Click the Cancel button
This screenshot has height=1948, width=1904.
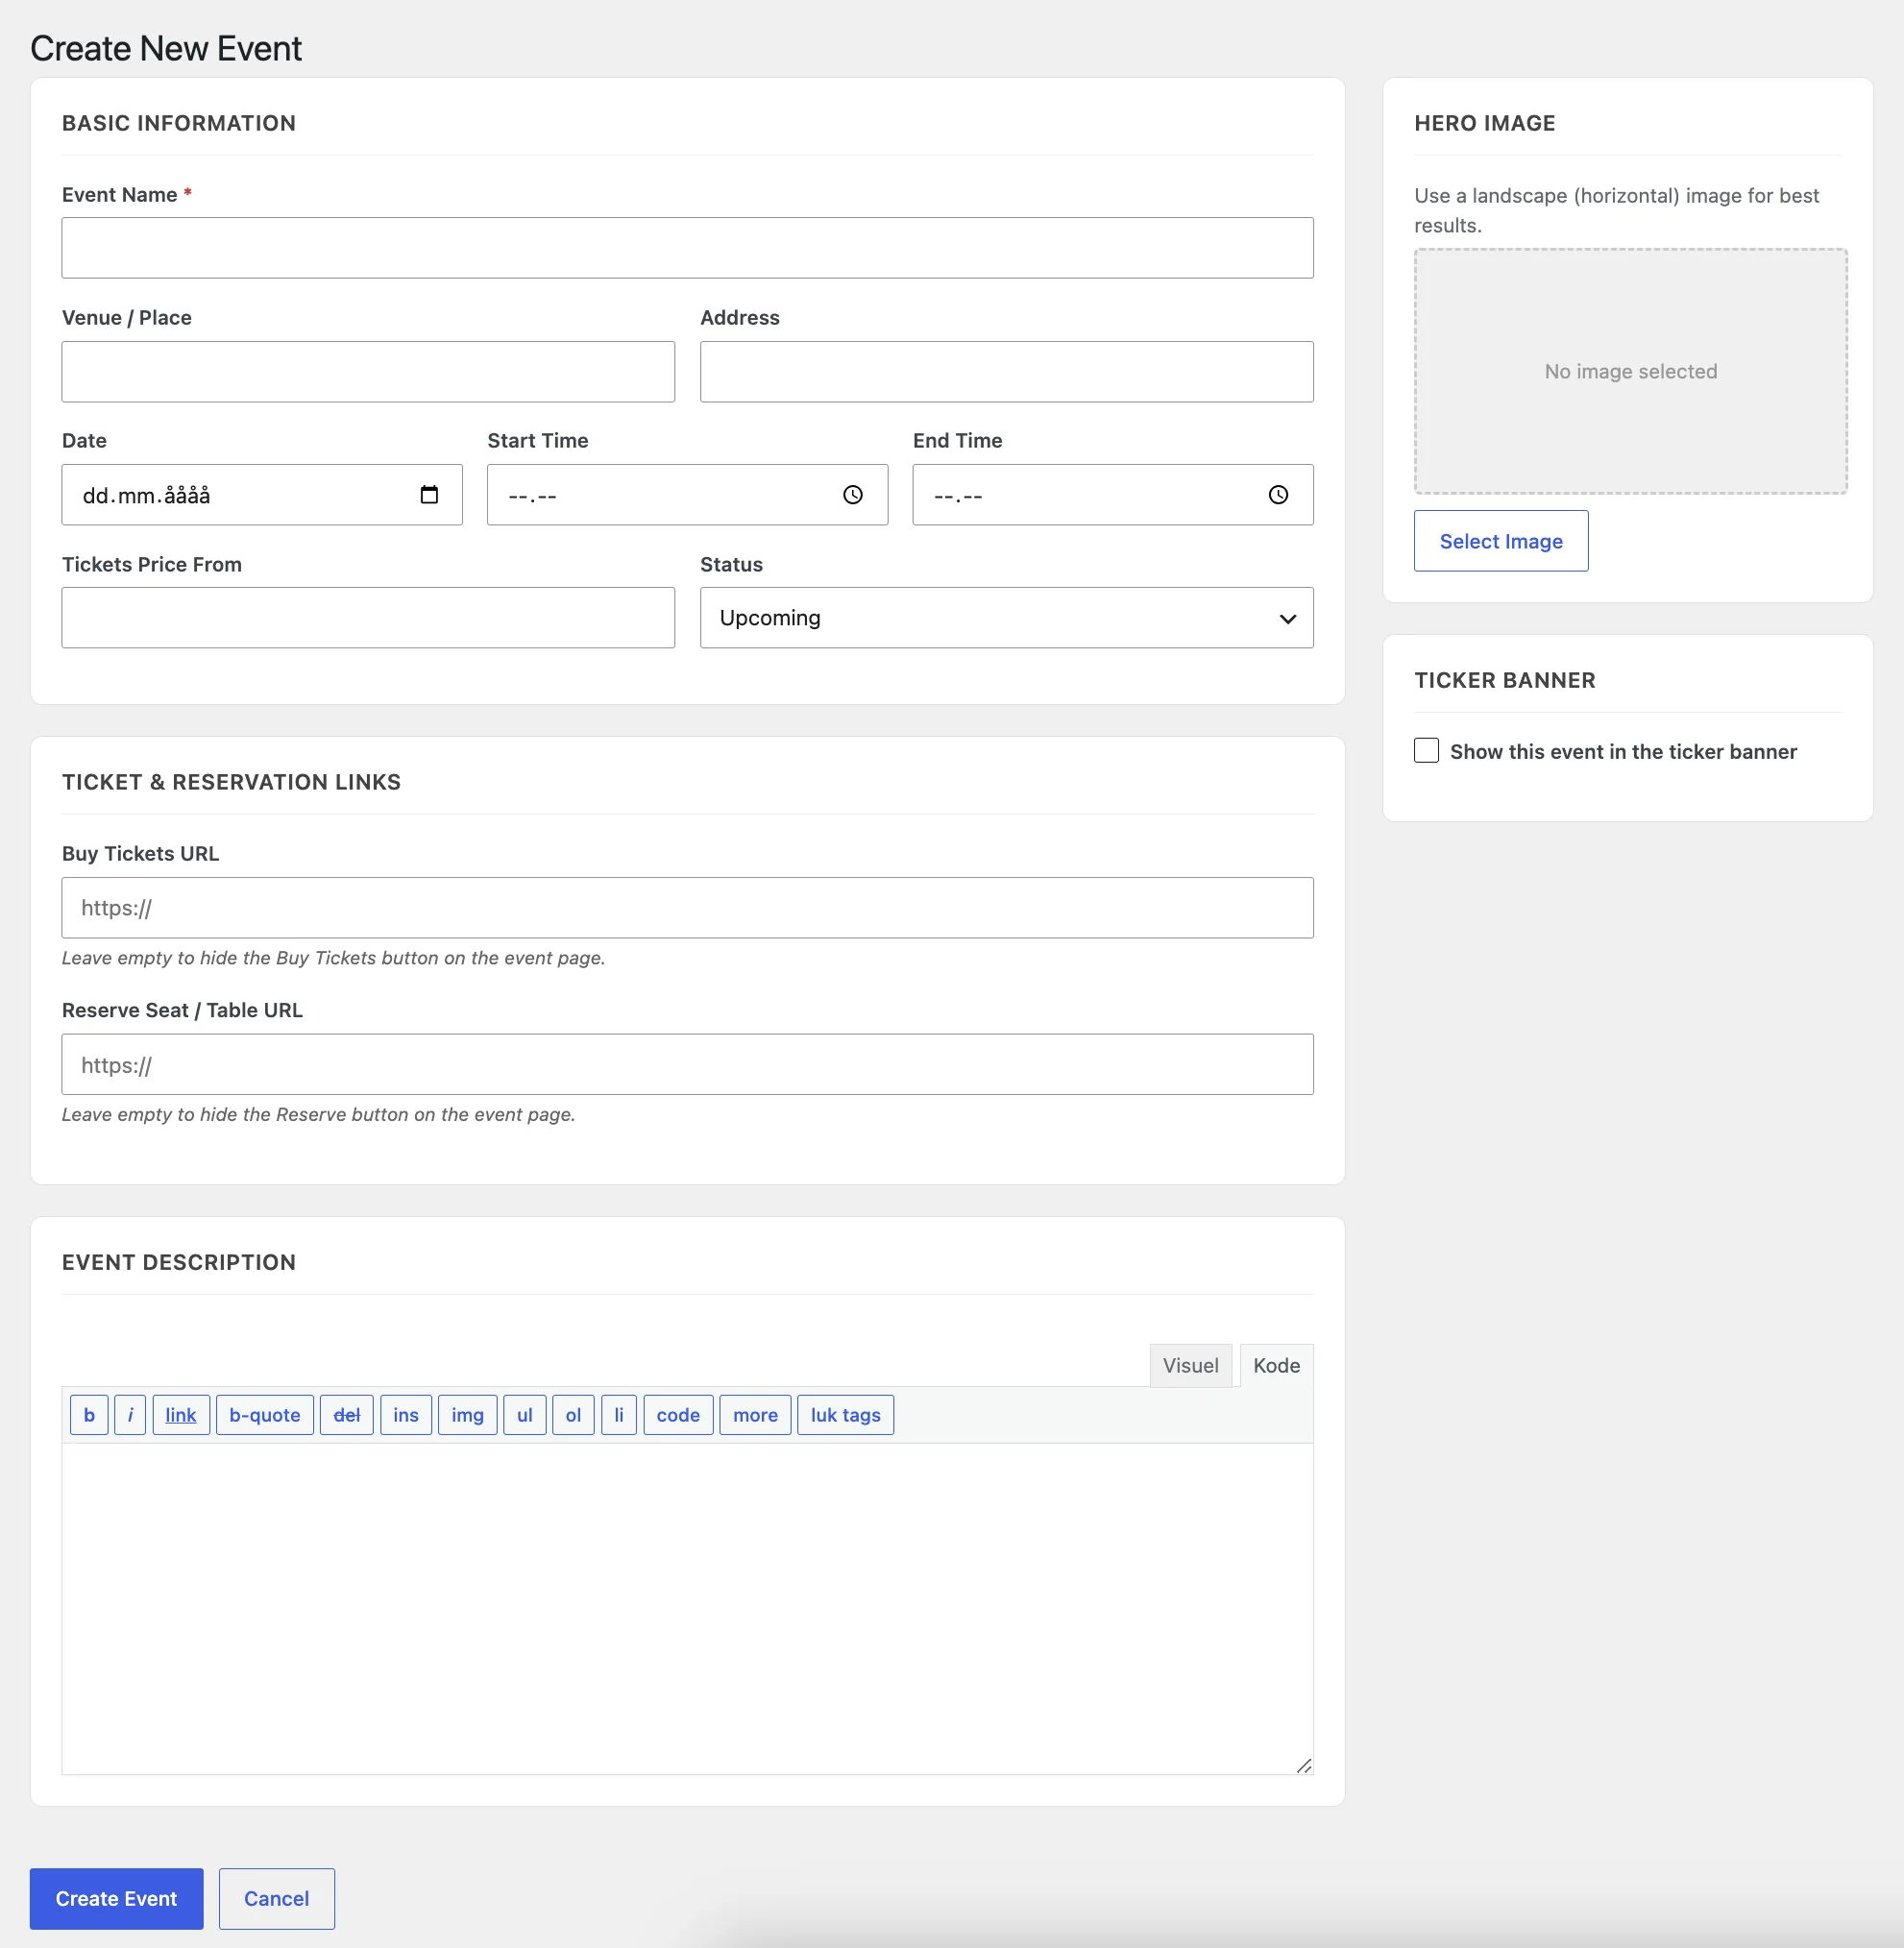[277, 1899]
